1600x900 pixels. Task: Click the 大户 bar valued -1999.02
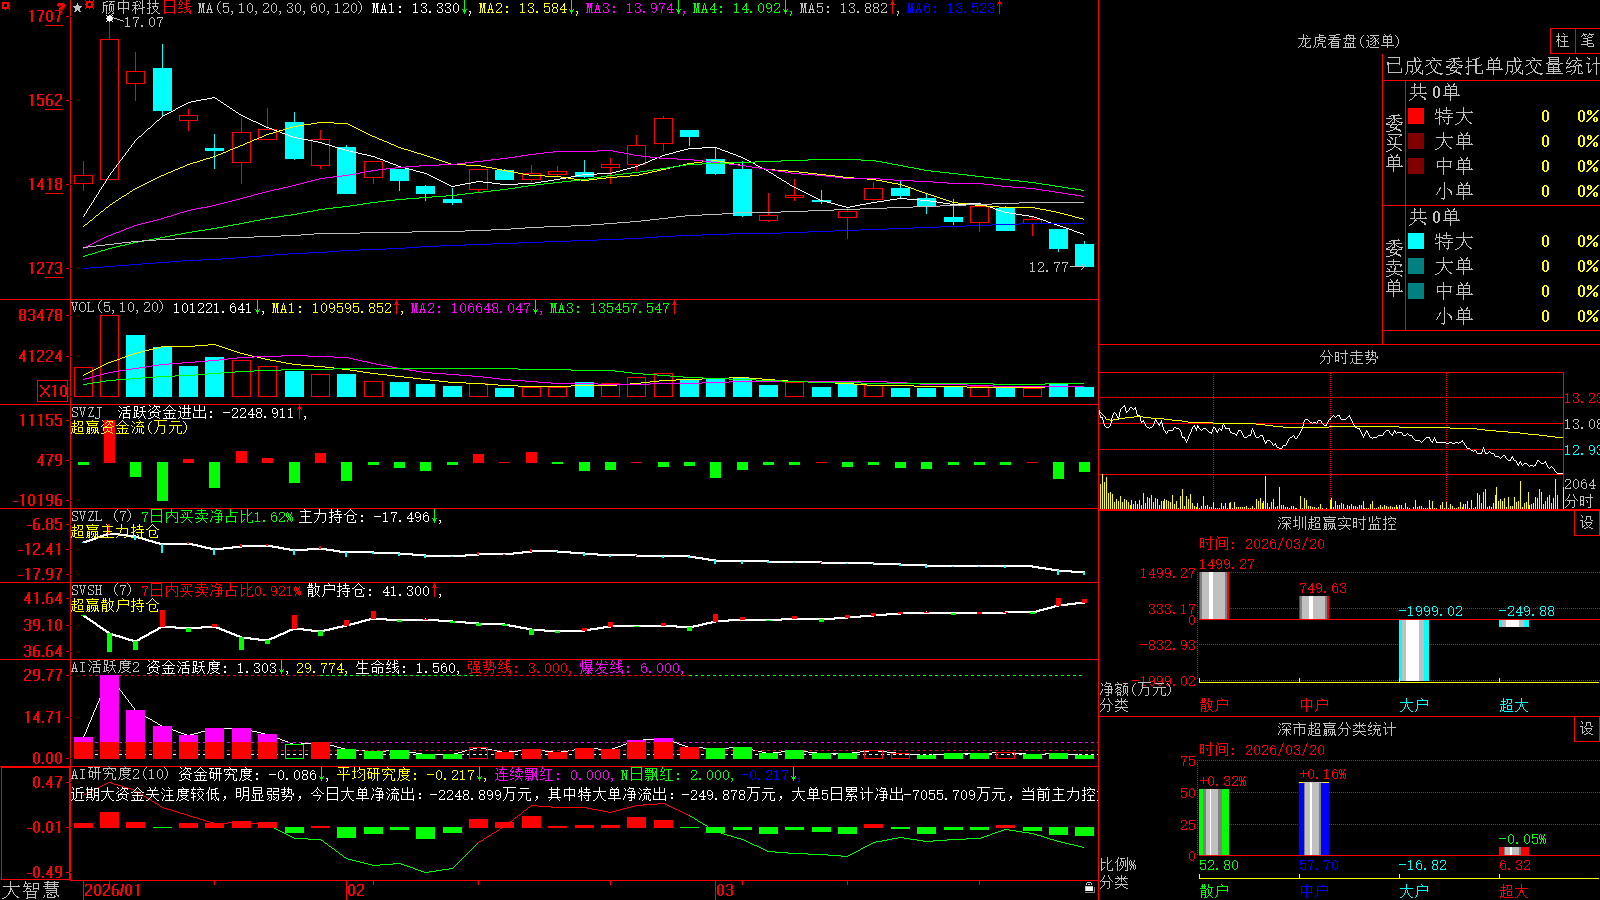[x=1413, y=650]
